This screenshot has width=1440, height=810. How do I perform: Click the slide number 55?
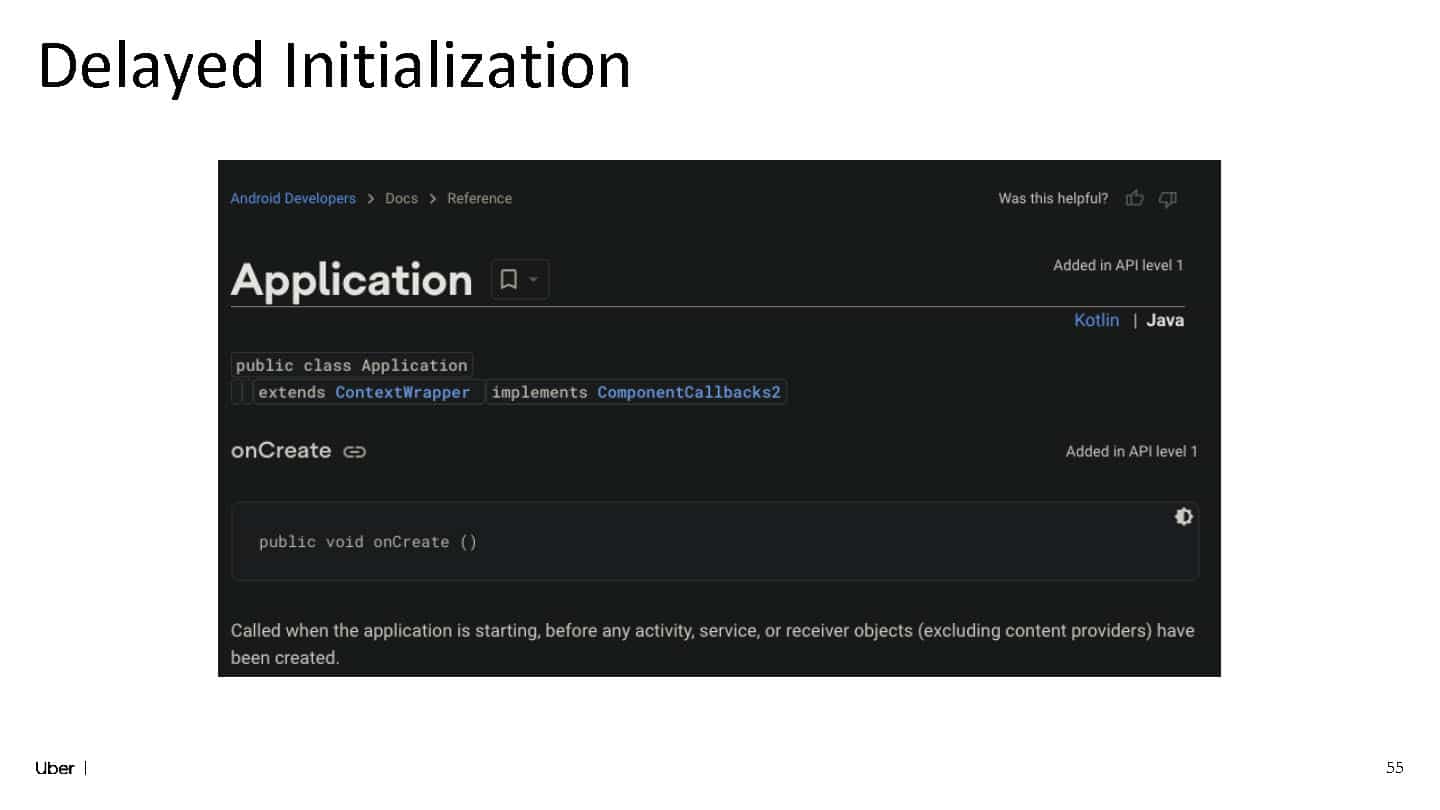[1394, 768]
